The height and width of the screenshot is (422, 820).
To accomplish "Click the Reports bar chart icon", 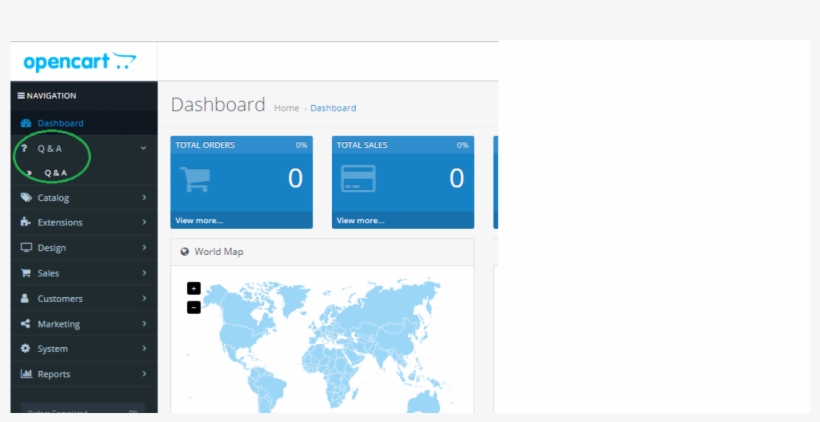I will (x=26, y=374).
